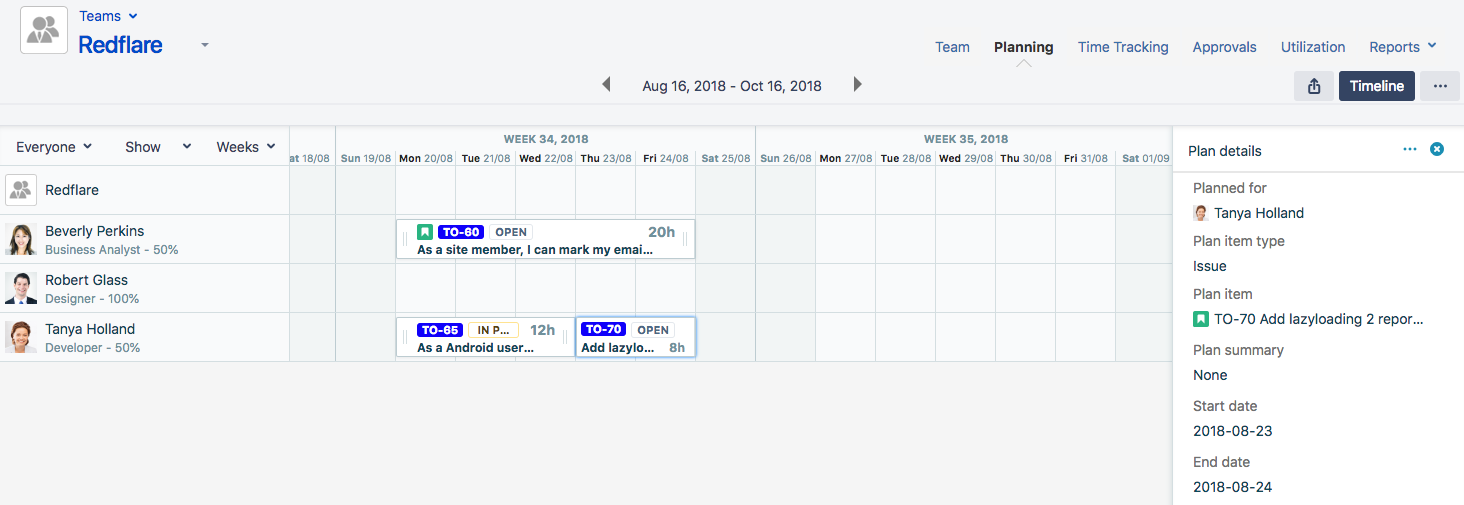Open Plan details more options ellipsis

coord(1410,149)
